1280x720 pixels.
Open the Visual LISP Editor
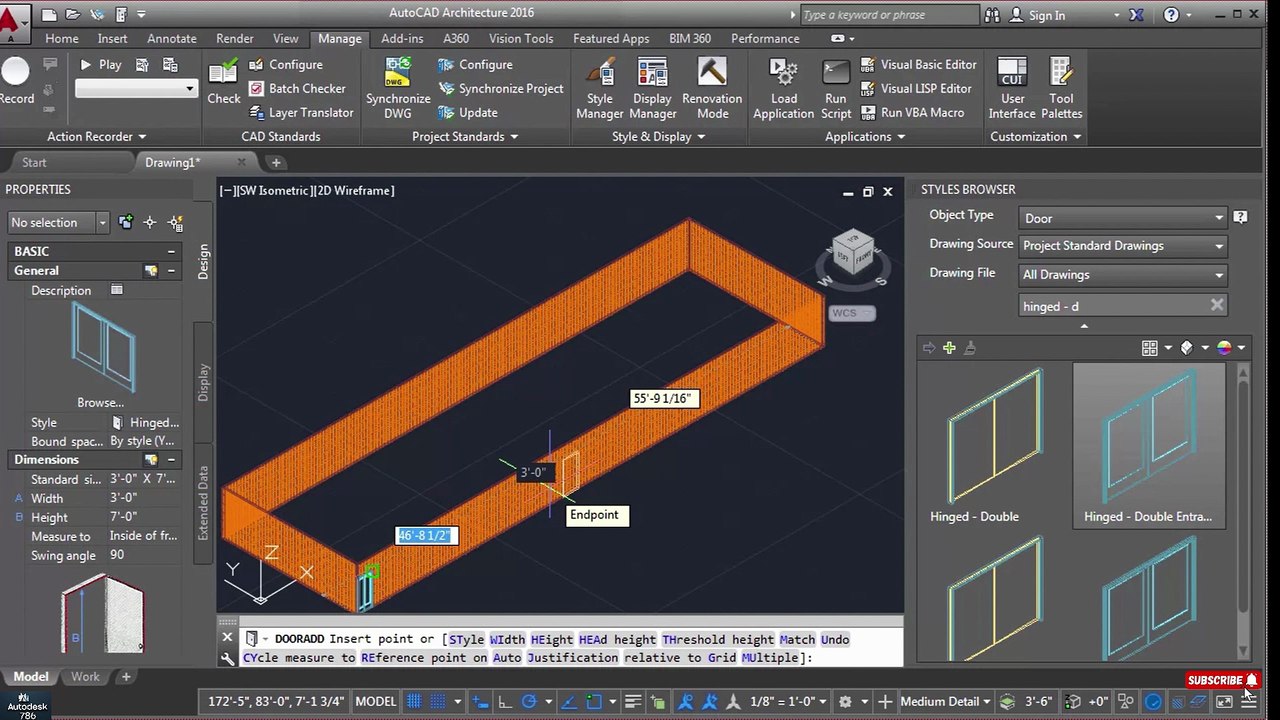pos(915,88)
